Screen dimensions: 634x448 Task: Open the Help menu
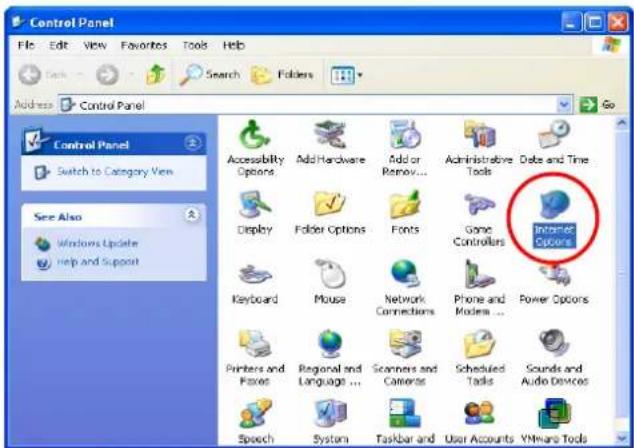[x=234, y=45]
